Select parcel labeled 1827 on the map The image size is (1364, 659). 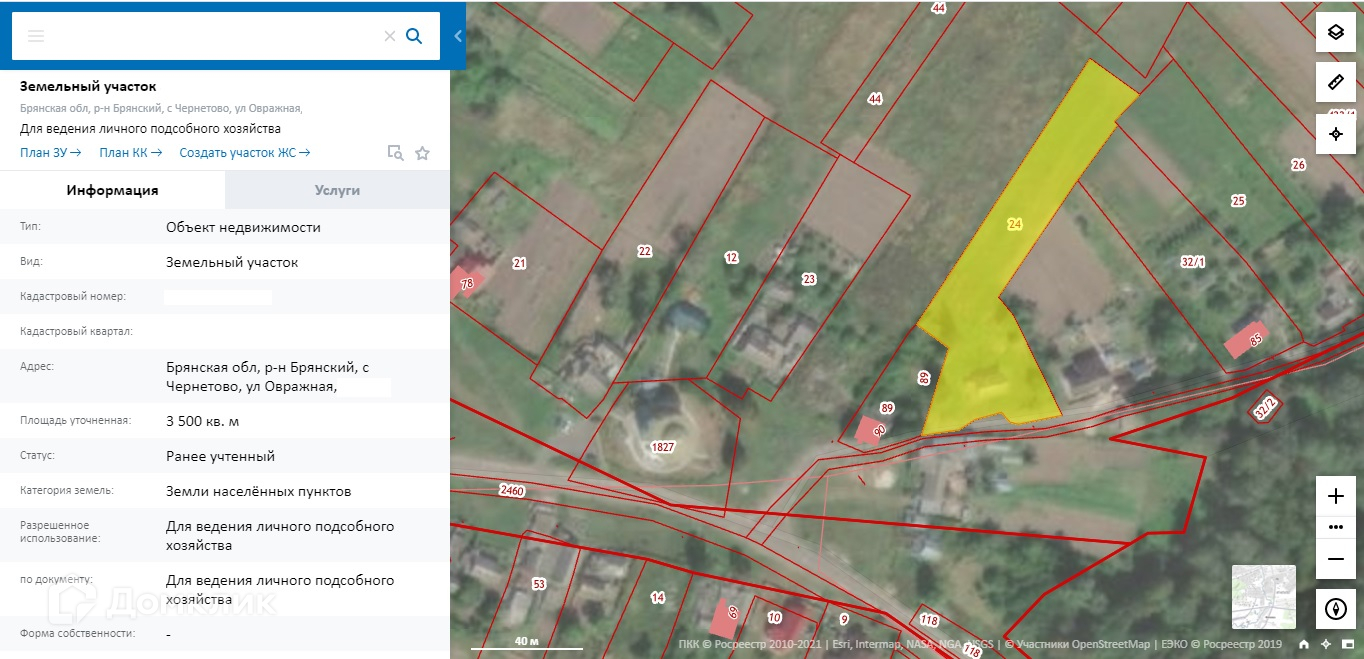click(x=662, y=447)
